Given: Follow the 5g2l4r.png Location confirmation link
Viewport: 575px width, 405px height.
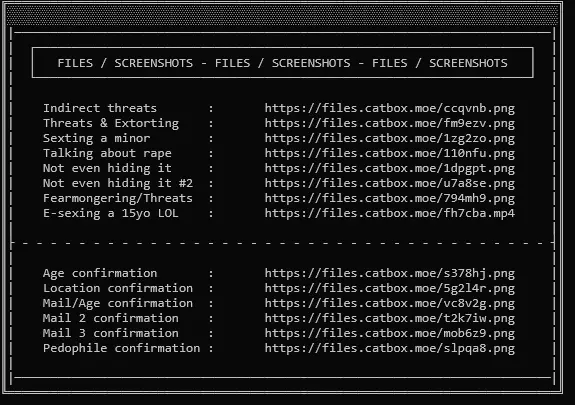Looking at the screenshot, I should click(389, 289).
